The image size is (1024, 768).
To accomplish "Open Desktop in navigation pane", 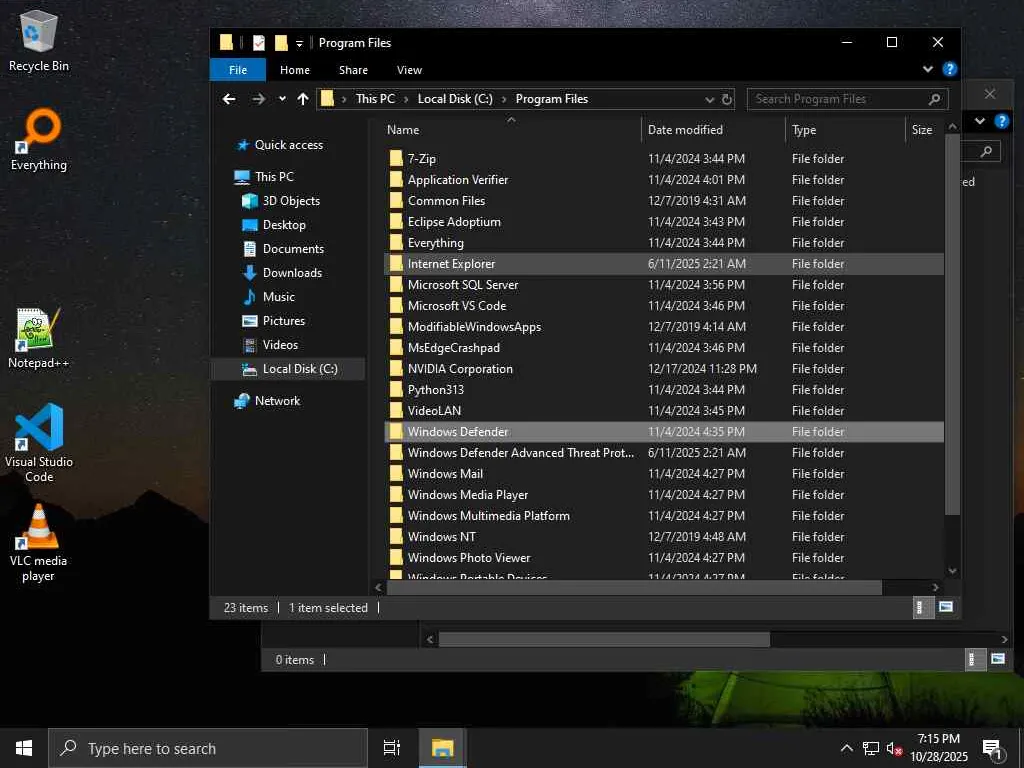I will tap(284, 225).
